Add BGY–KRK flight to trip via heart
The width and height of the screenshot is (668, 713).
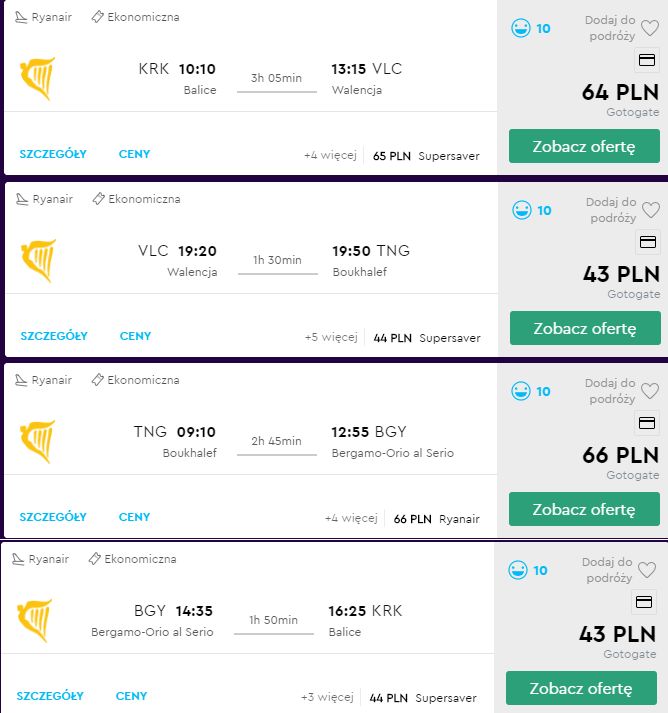point(647,570)
